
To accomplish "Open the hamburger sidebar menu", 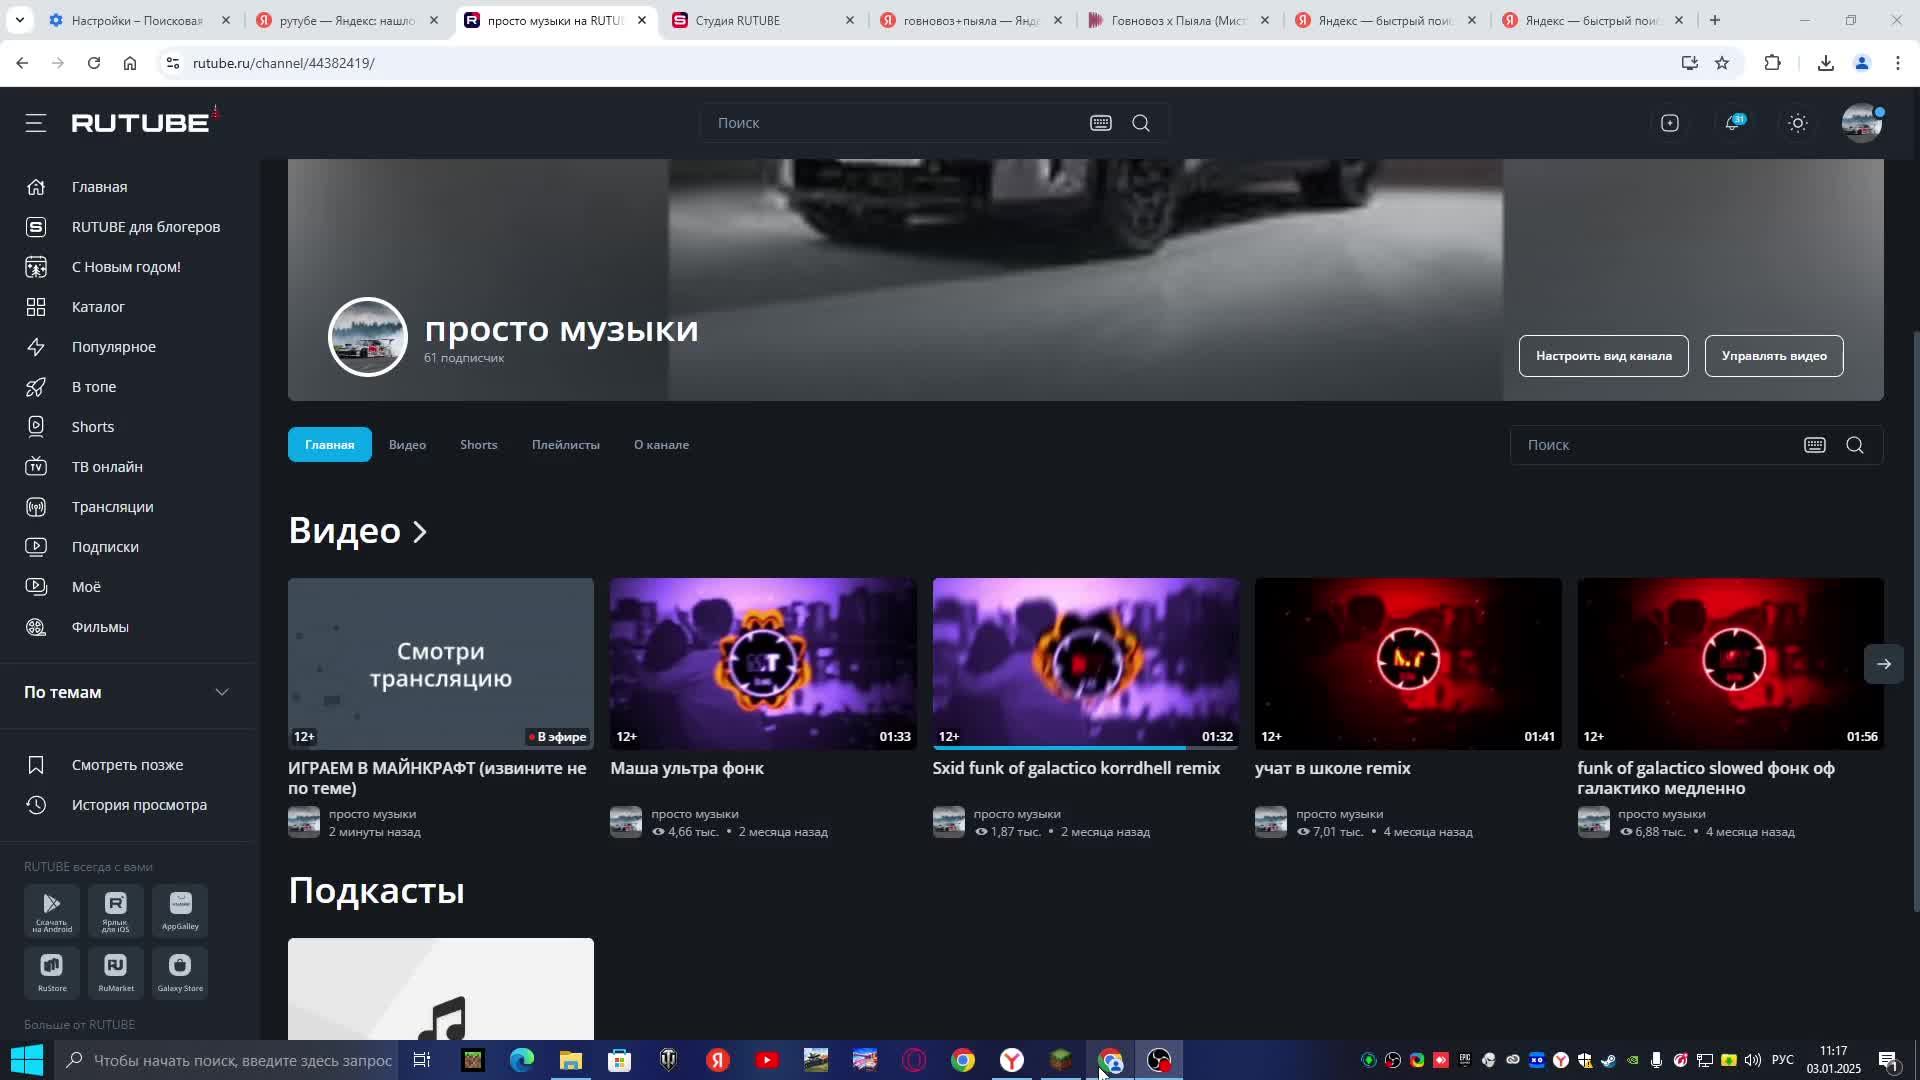I will [36, 123].
